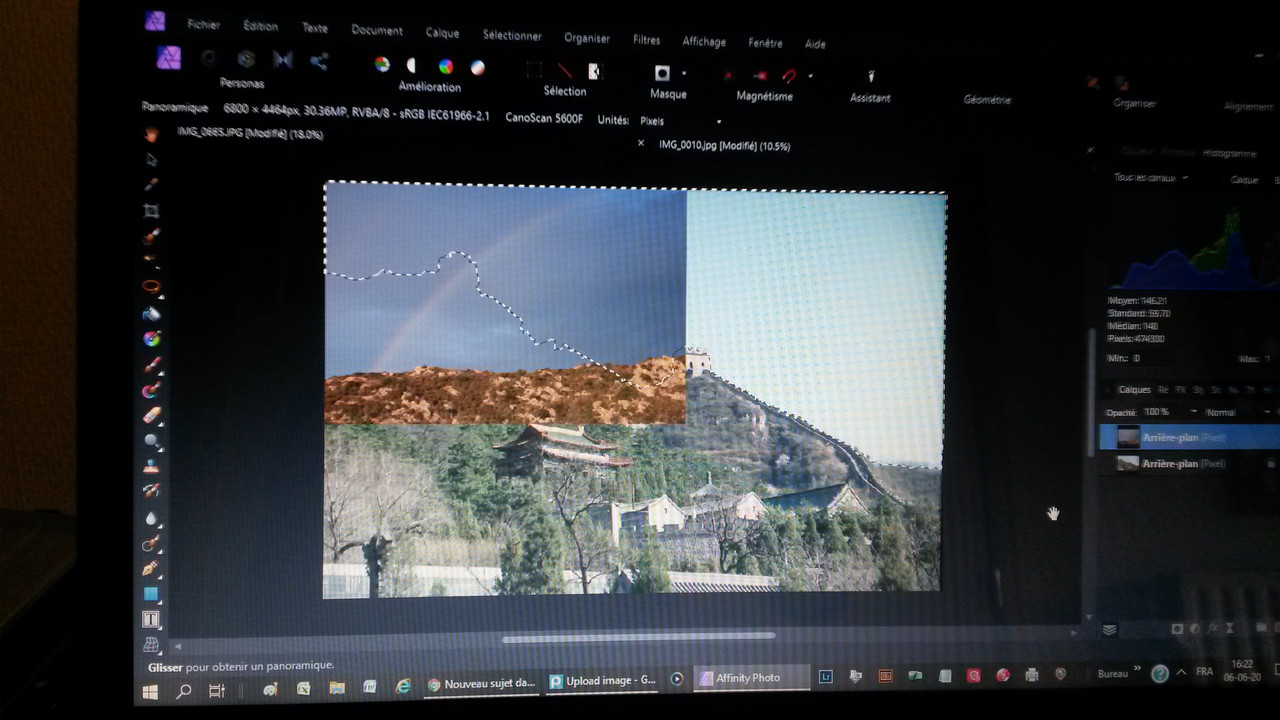Open the Assistant options
This screenshot has width=1280, height=720.
871,76
